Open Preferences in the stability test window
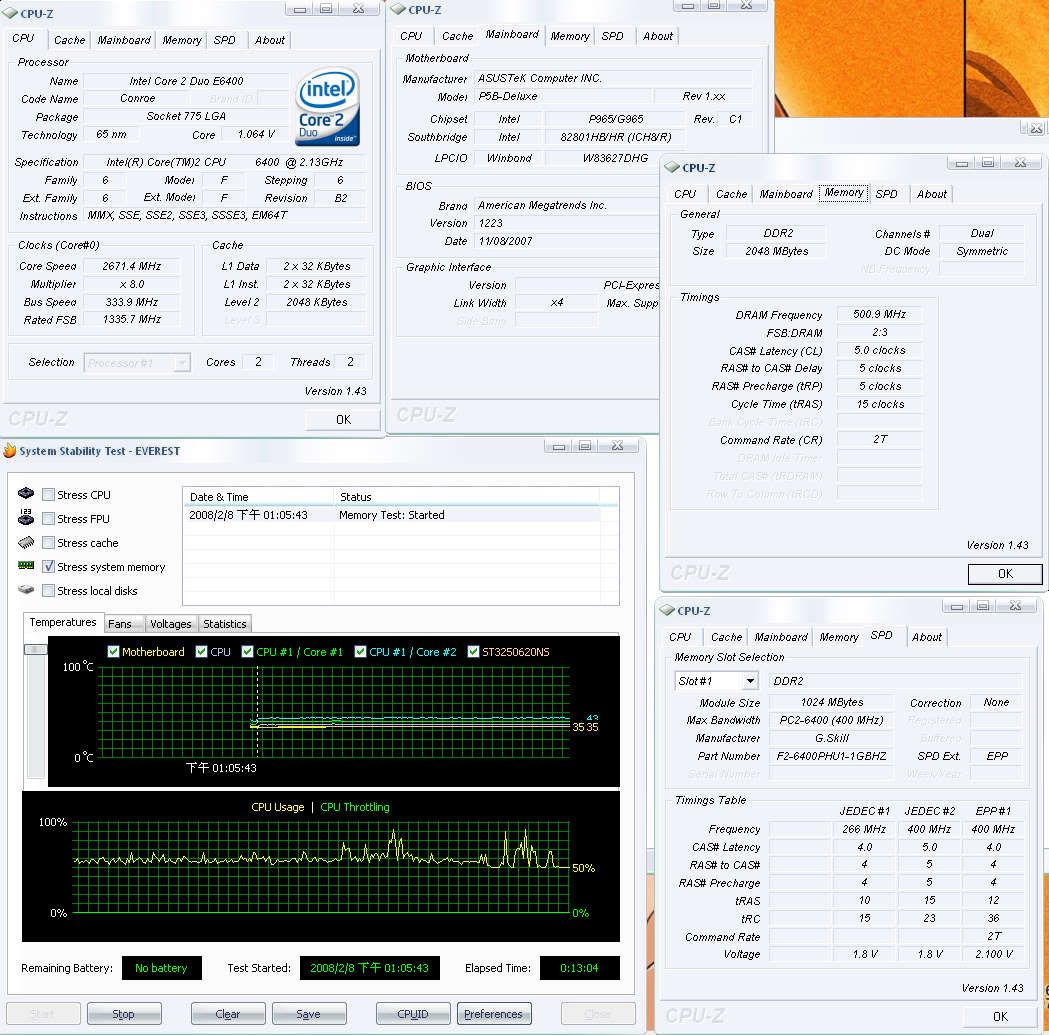The image size is (1049, 1035). tap(494, 1014)
